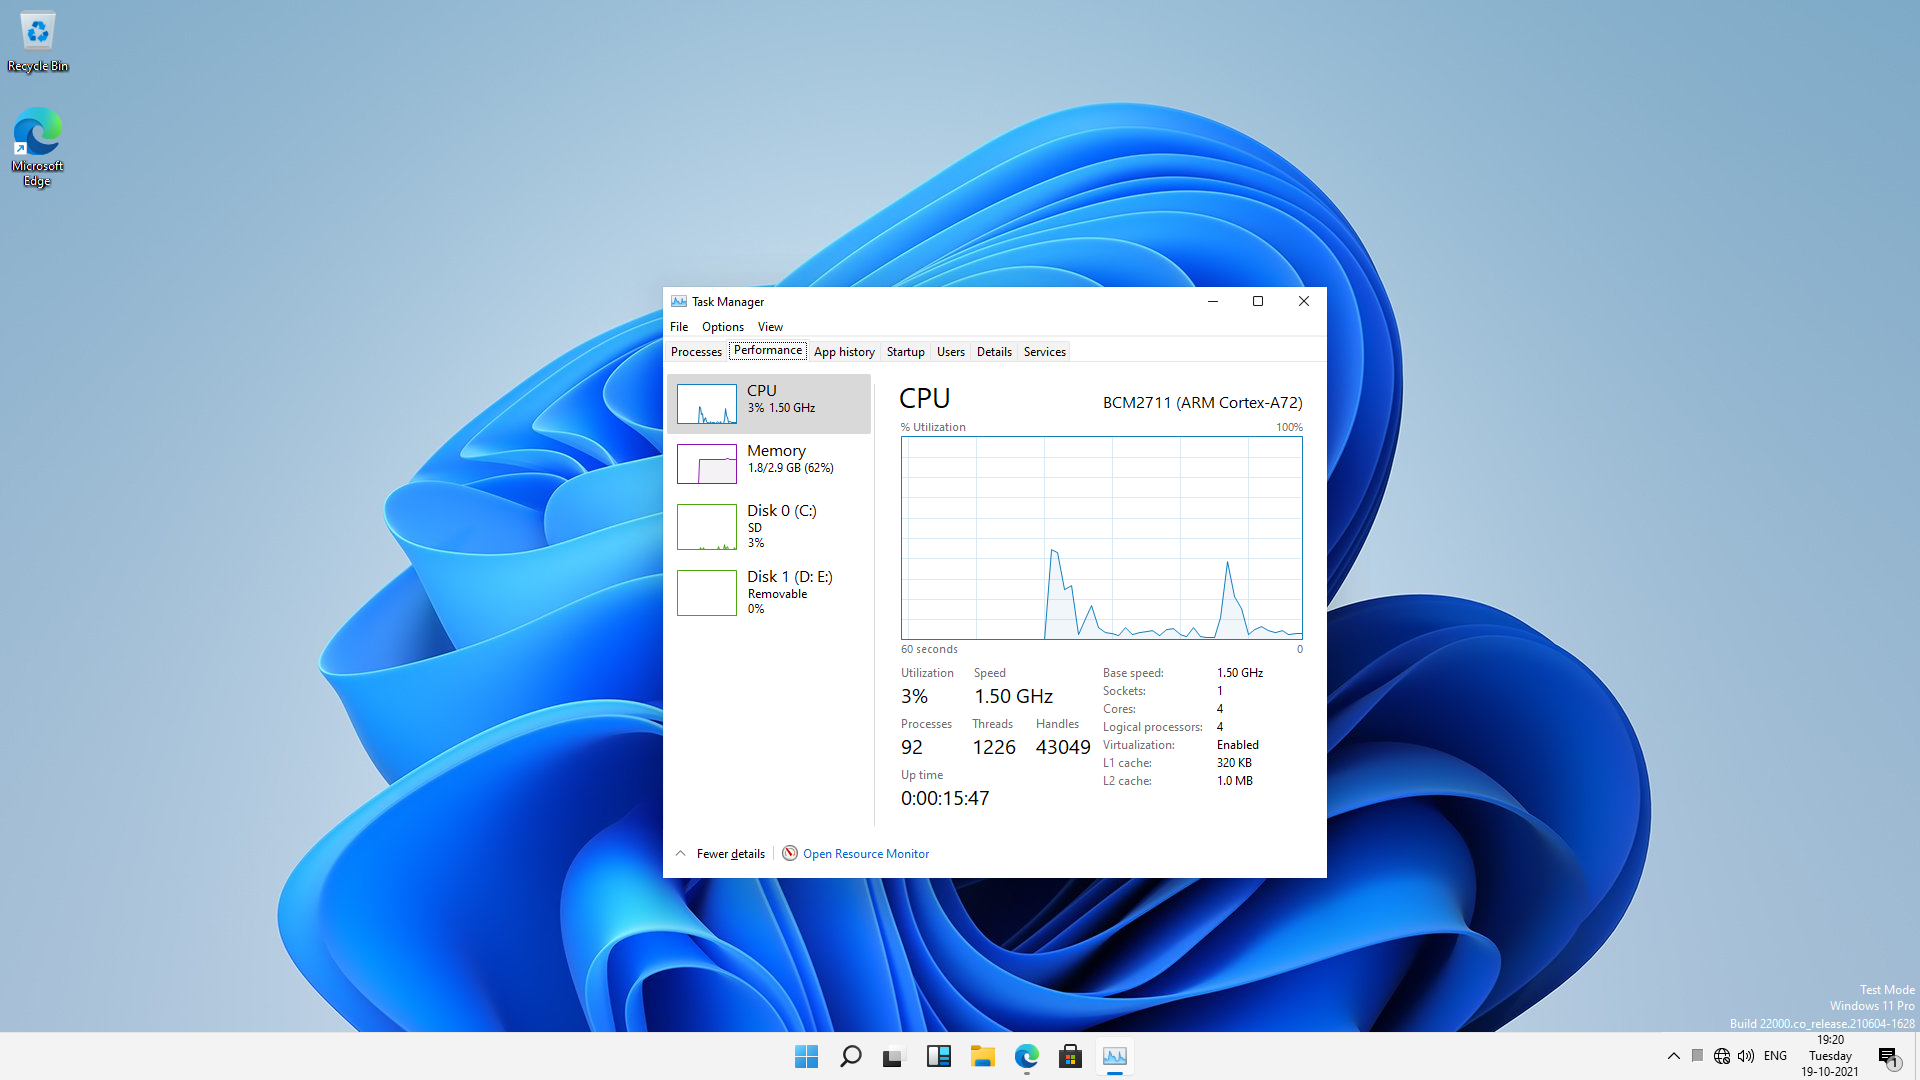Select the CPU performance graph panel
The width and height of the screenshot is (1920, 1080).
pos(770,403)
